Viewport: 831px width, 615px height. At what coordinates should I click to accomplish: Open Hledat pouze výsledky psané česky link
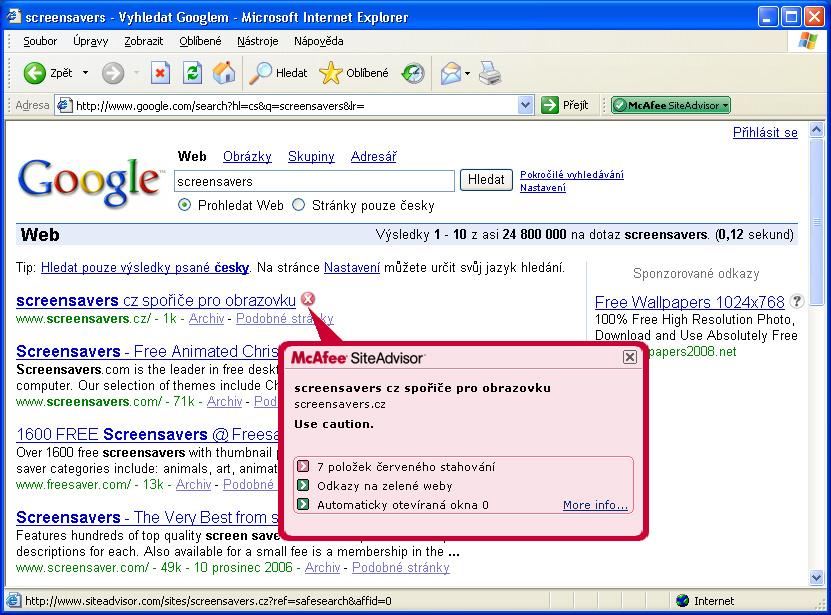pos(145,267)
